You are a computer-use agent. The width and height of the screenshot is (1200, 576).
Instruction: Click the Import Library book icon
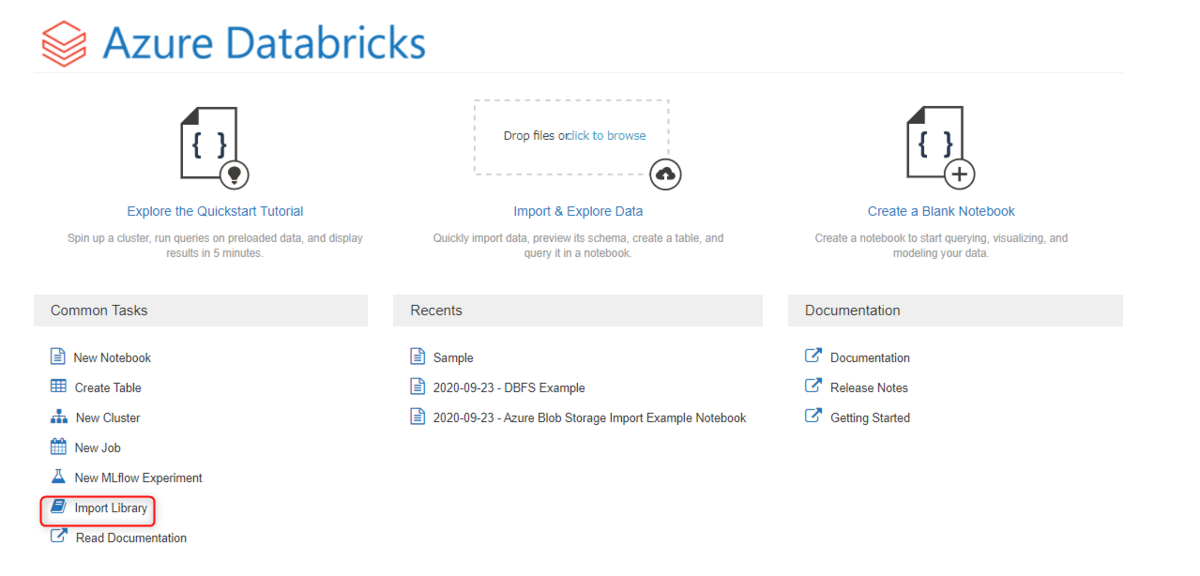click(59, 507)
